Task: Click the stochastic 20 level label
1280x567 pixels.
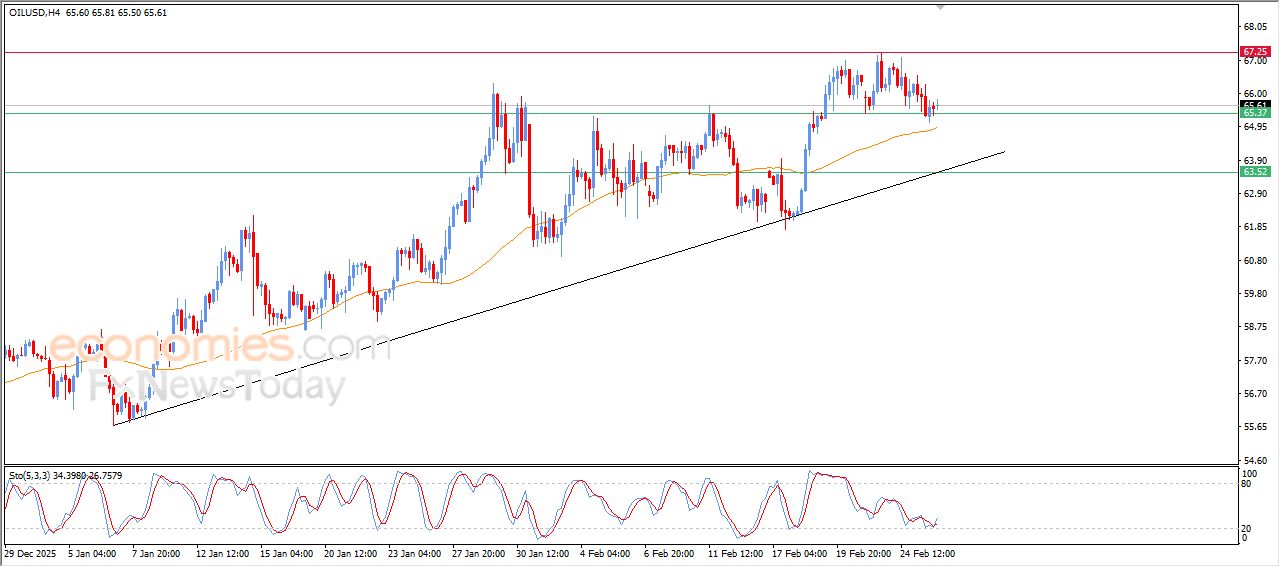Action: 1245,528
